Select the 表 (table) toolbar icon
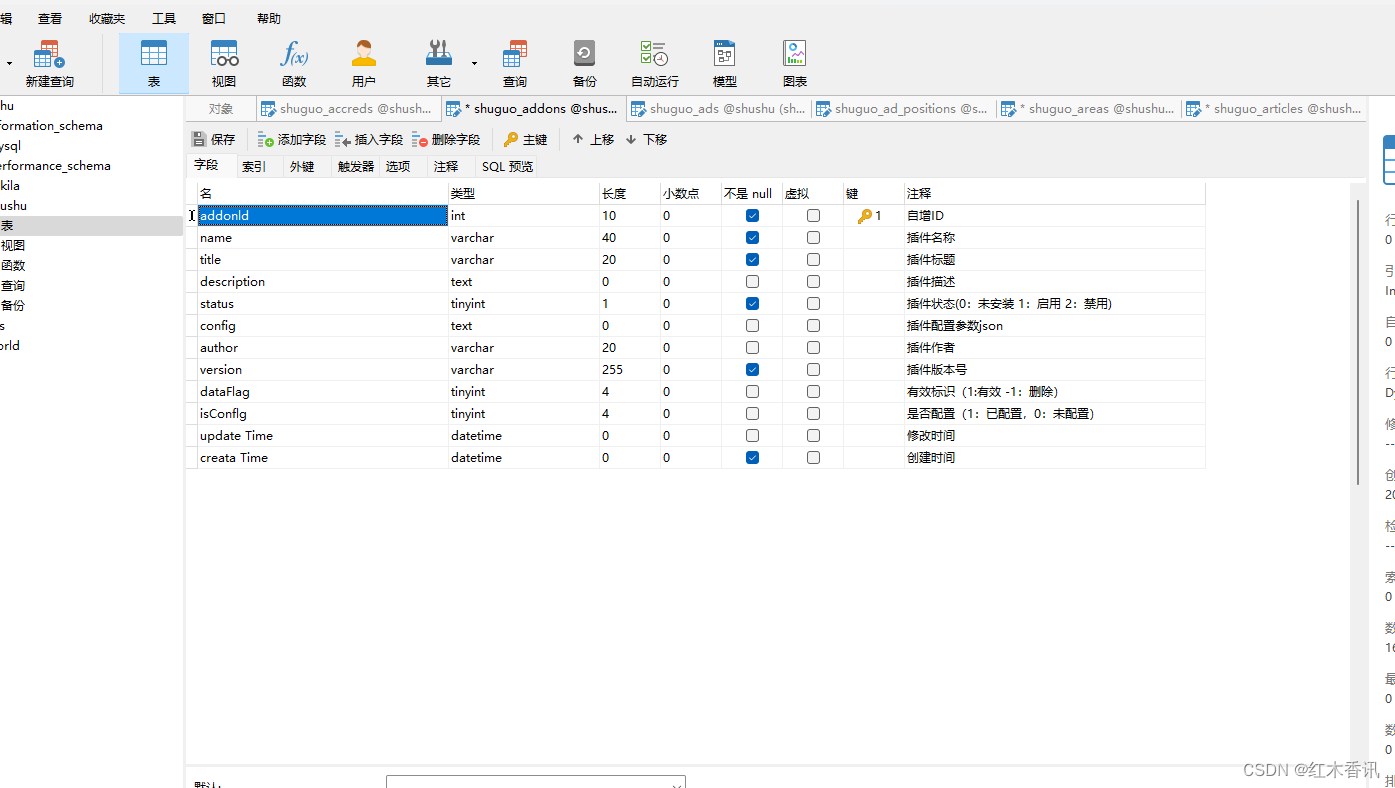This screenshot has width=1395, height=788. pos(154,64)
